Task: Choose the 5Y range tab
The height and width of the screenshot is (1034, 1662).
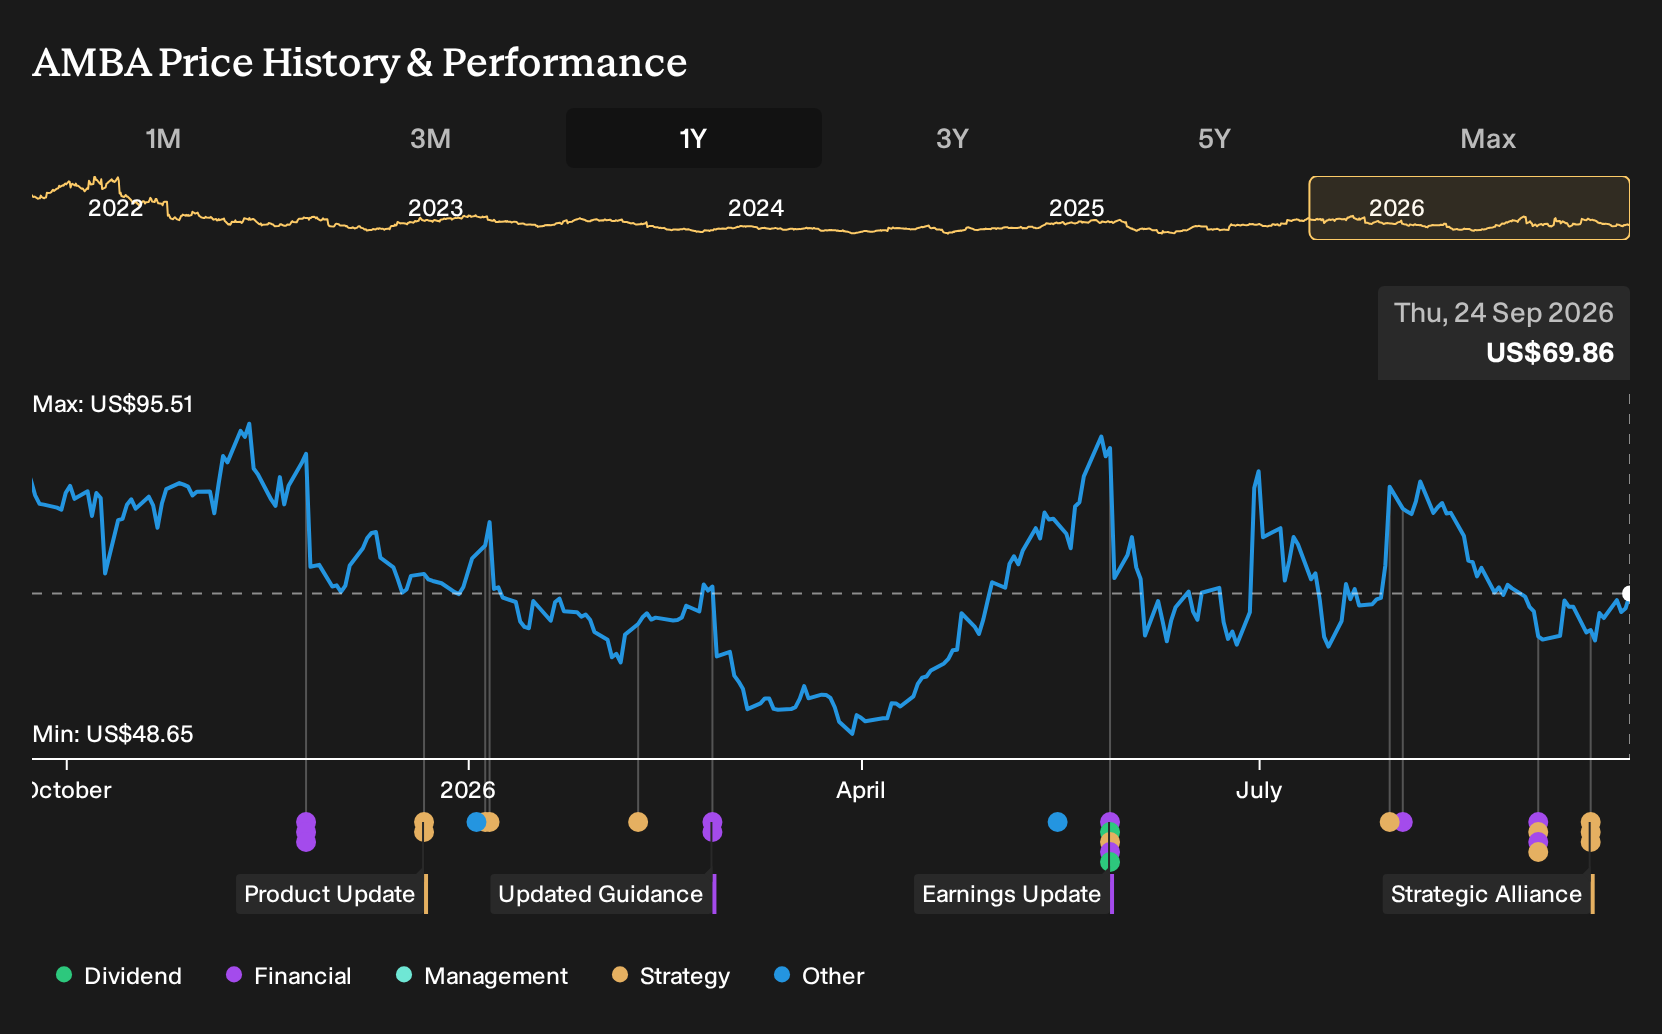Action: [x=1214, y=138]
